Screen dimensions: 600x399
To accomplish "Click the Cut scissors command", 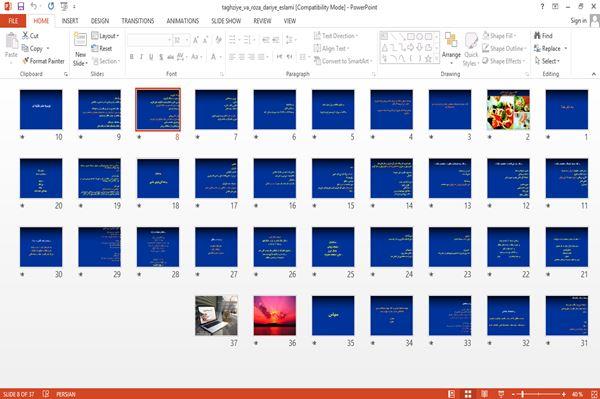I will 30,36.
